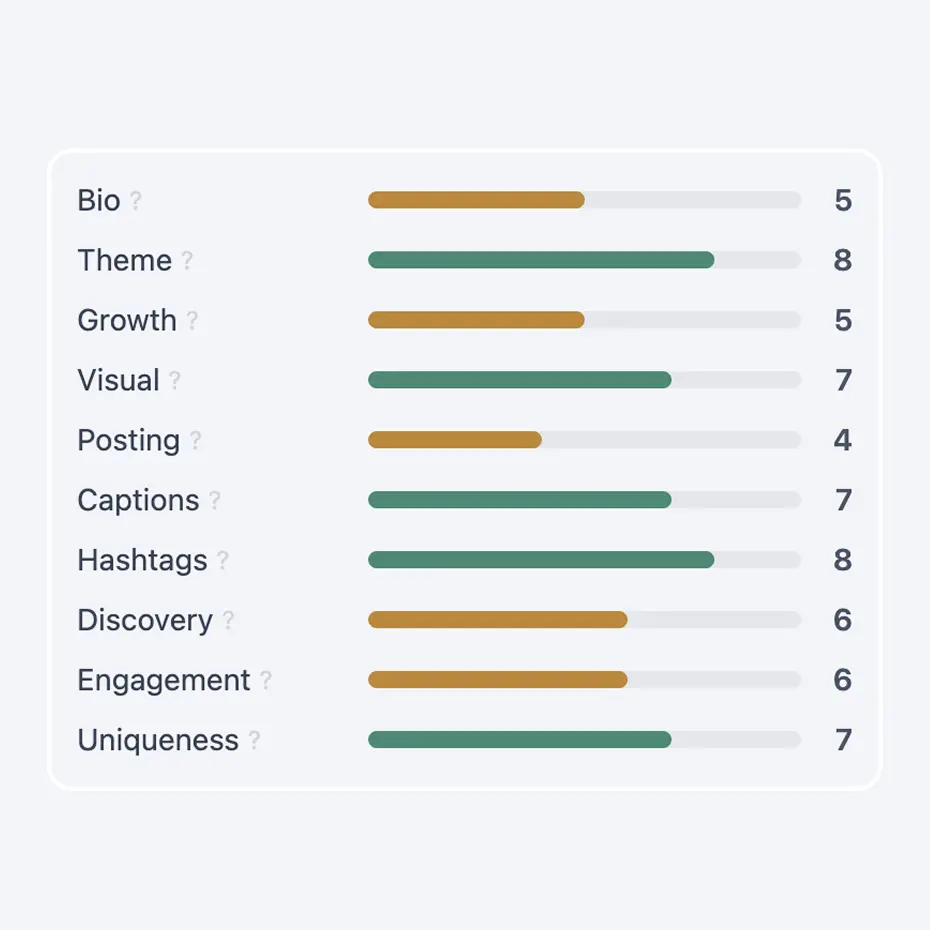Click the Theme question mark icon
This screenshot has height=930, width=930.
[x=186, y=262]
